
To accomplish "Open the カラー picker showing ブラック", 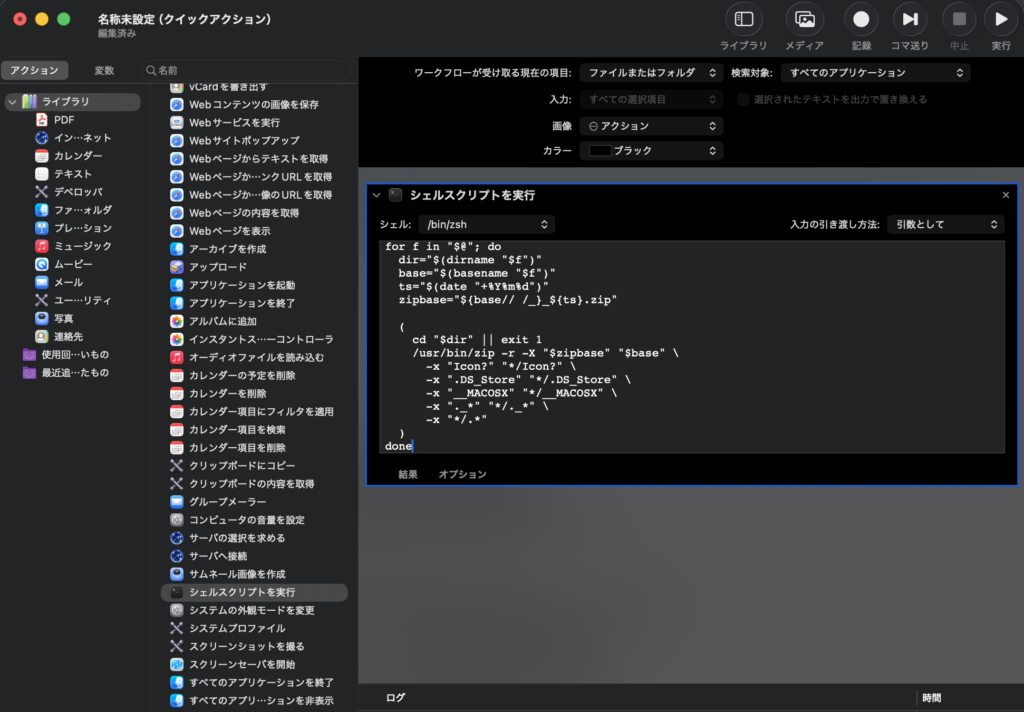I will click(651, 150).
